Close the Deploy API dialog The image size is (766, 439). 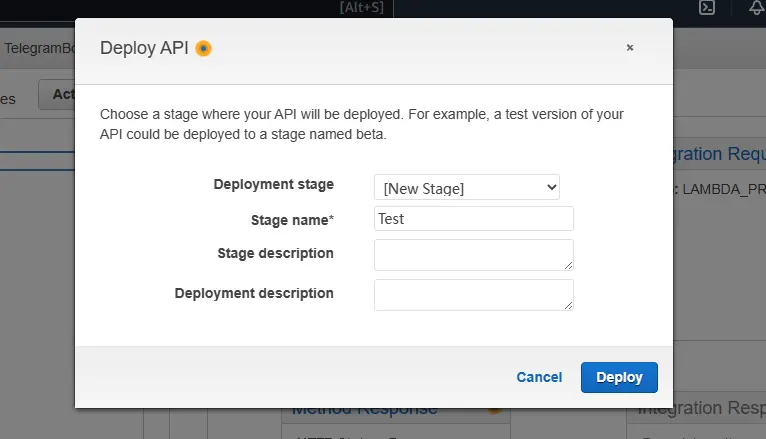630,47
